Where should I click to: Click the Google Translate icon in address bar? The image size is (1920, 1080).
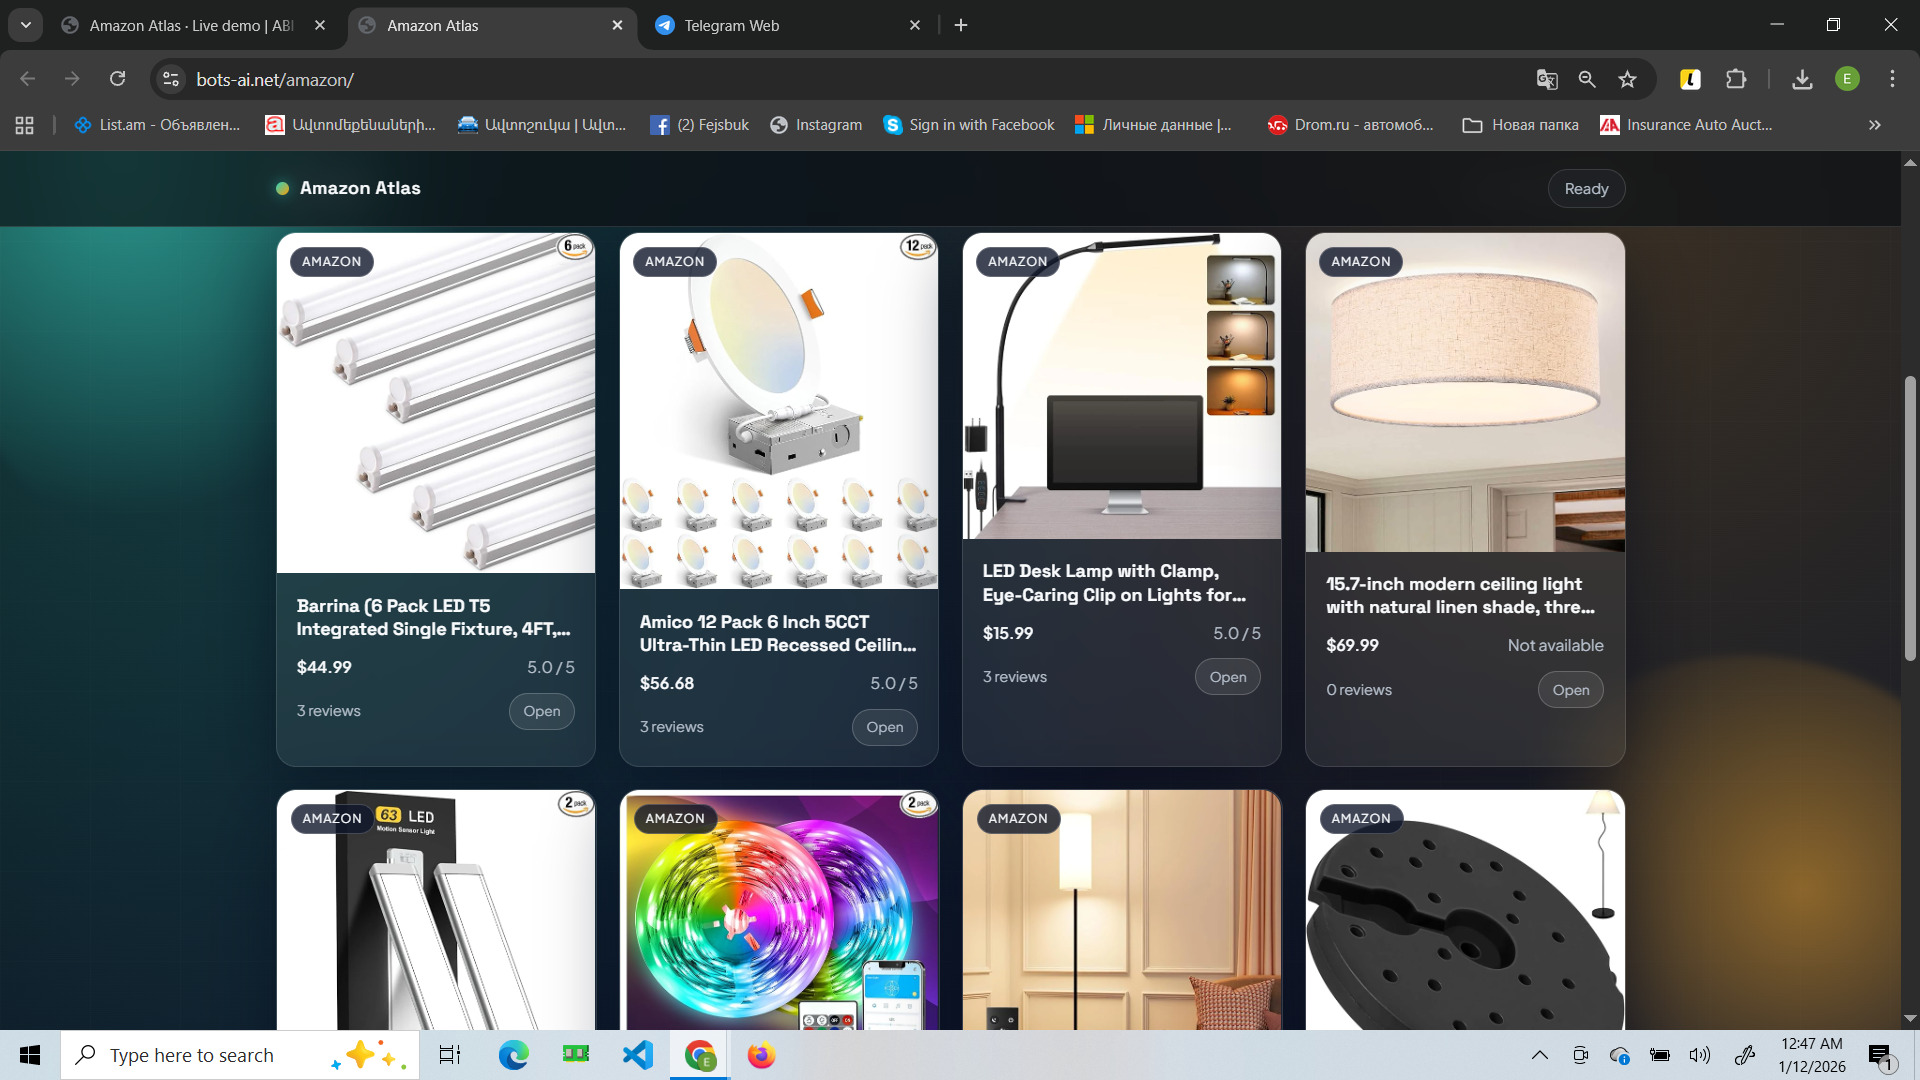(x=1546, y=80)
